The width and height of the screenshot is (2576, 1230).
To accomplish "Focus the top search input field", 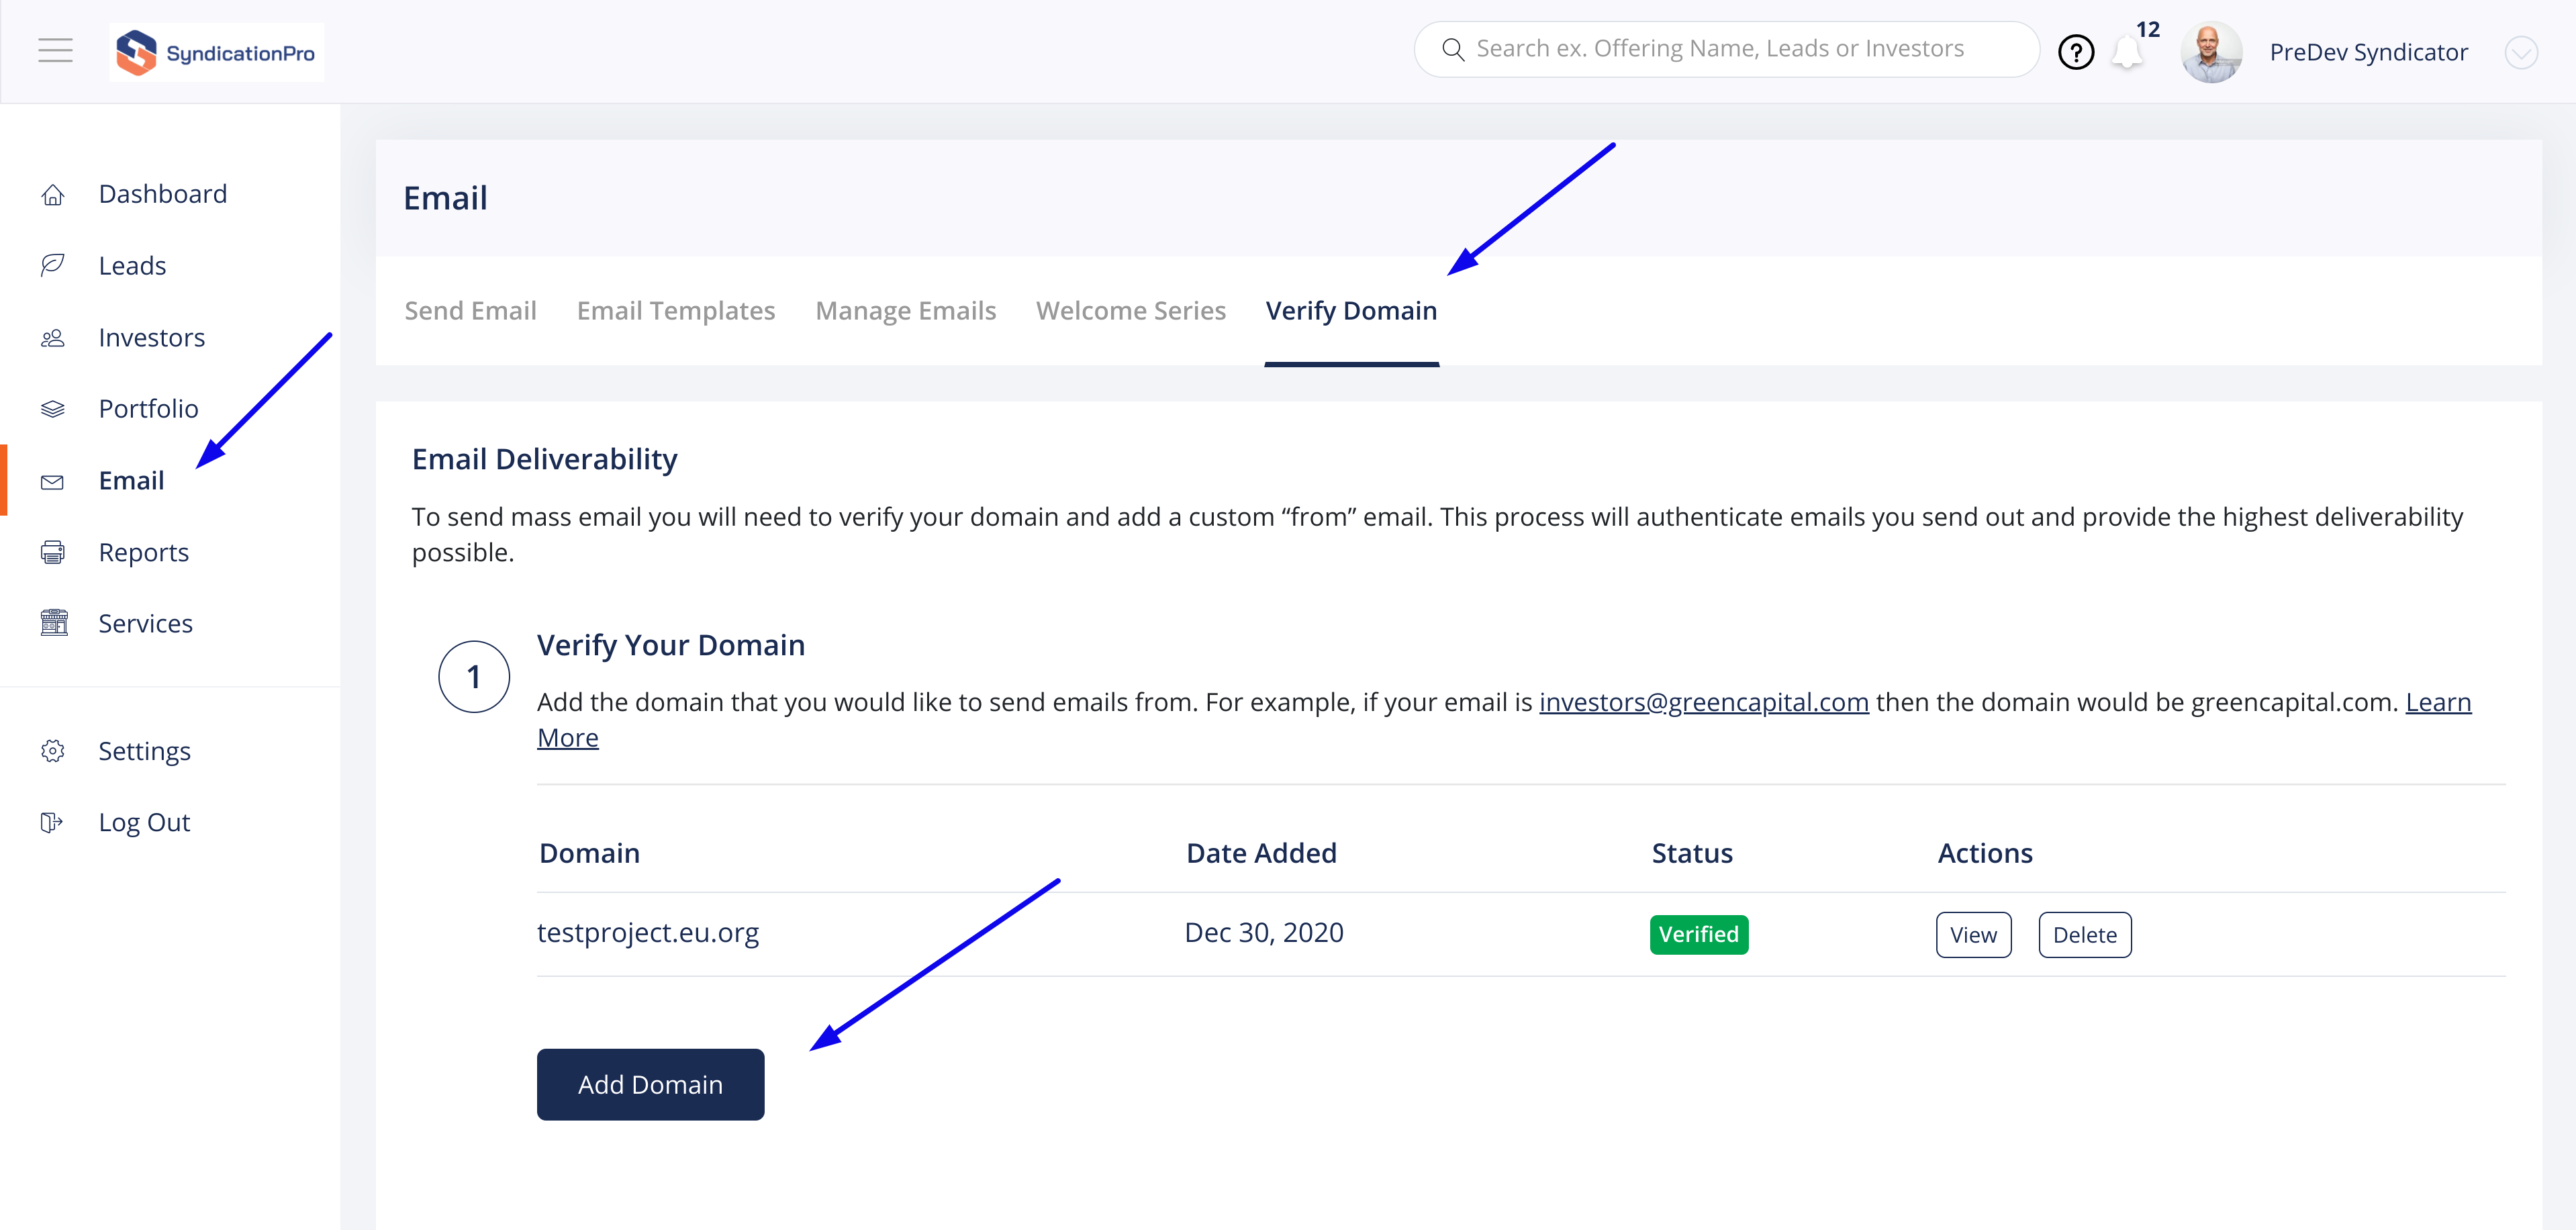I will coord(1740,49).
